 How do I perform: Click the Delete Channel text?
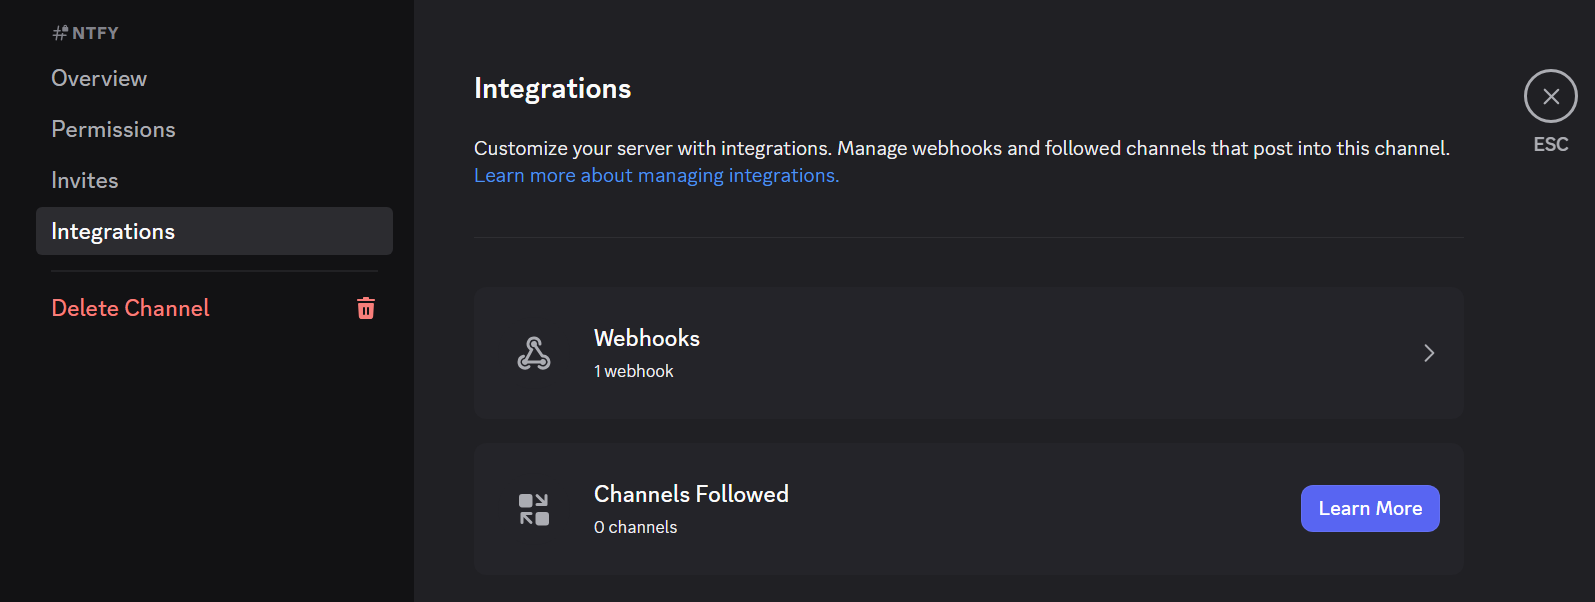130,308
